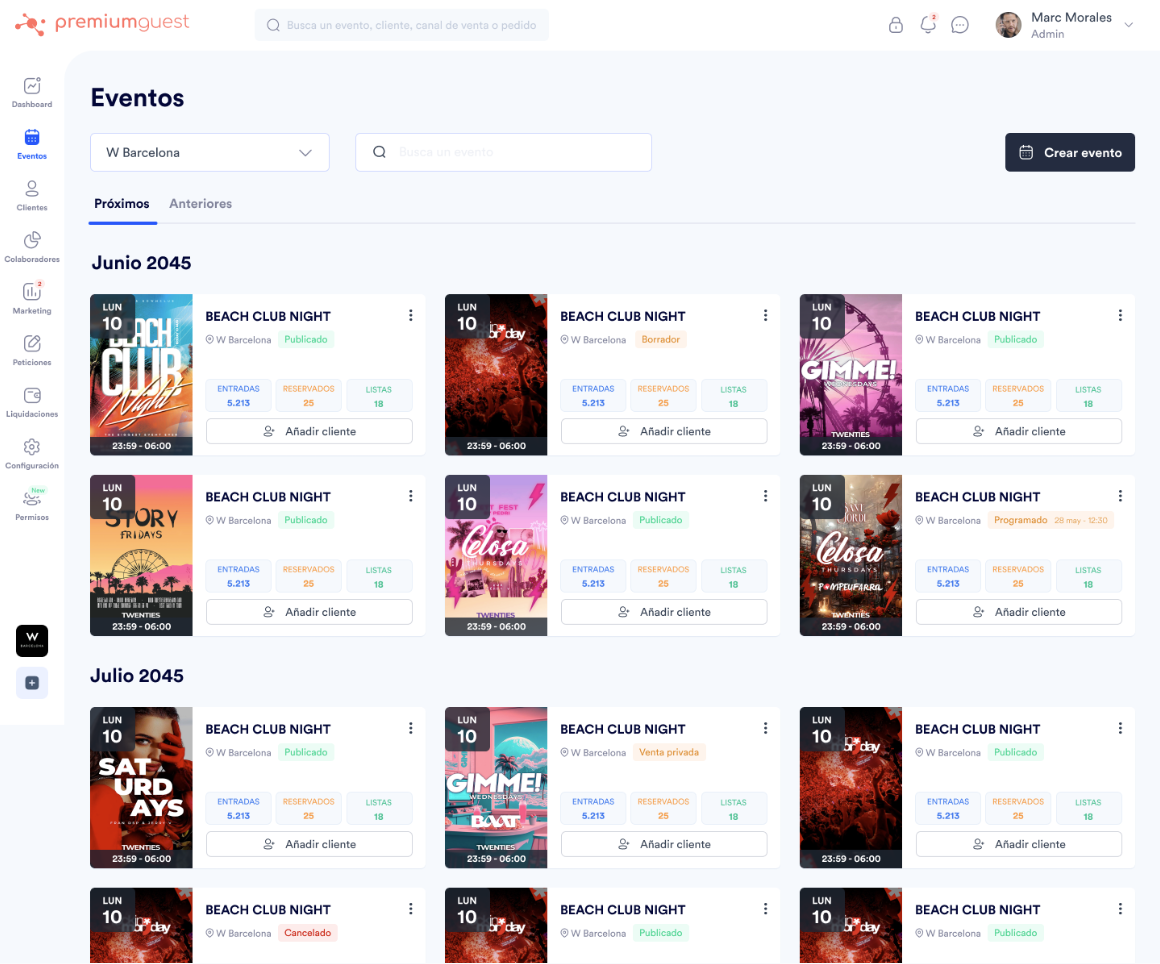This screenshot has height=964, width=1160.
Task: Open the Story Fridays poster thumbnail
Action: pos(141,555)
